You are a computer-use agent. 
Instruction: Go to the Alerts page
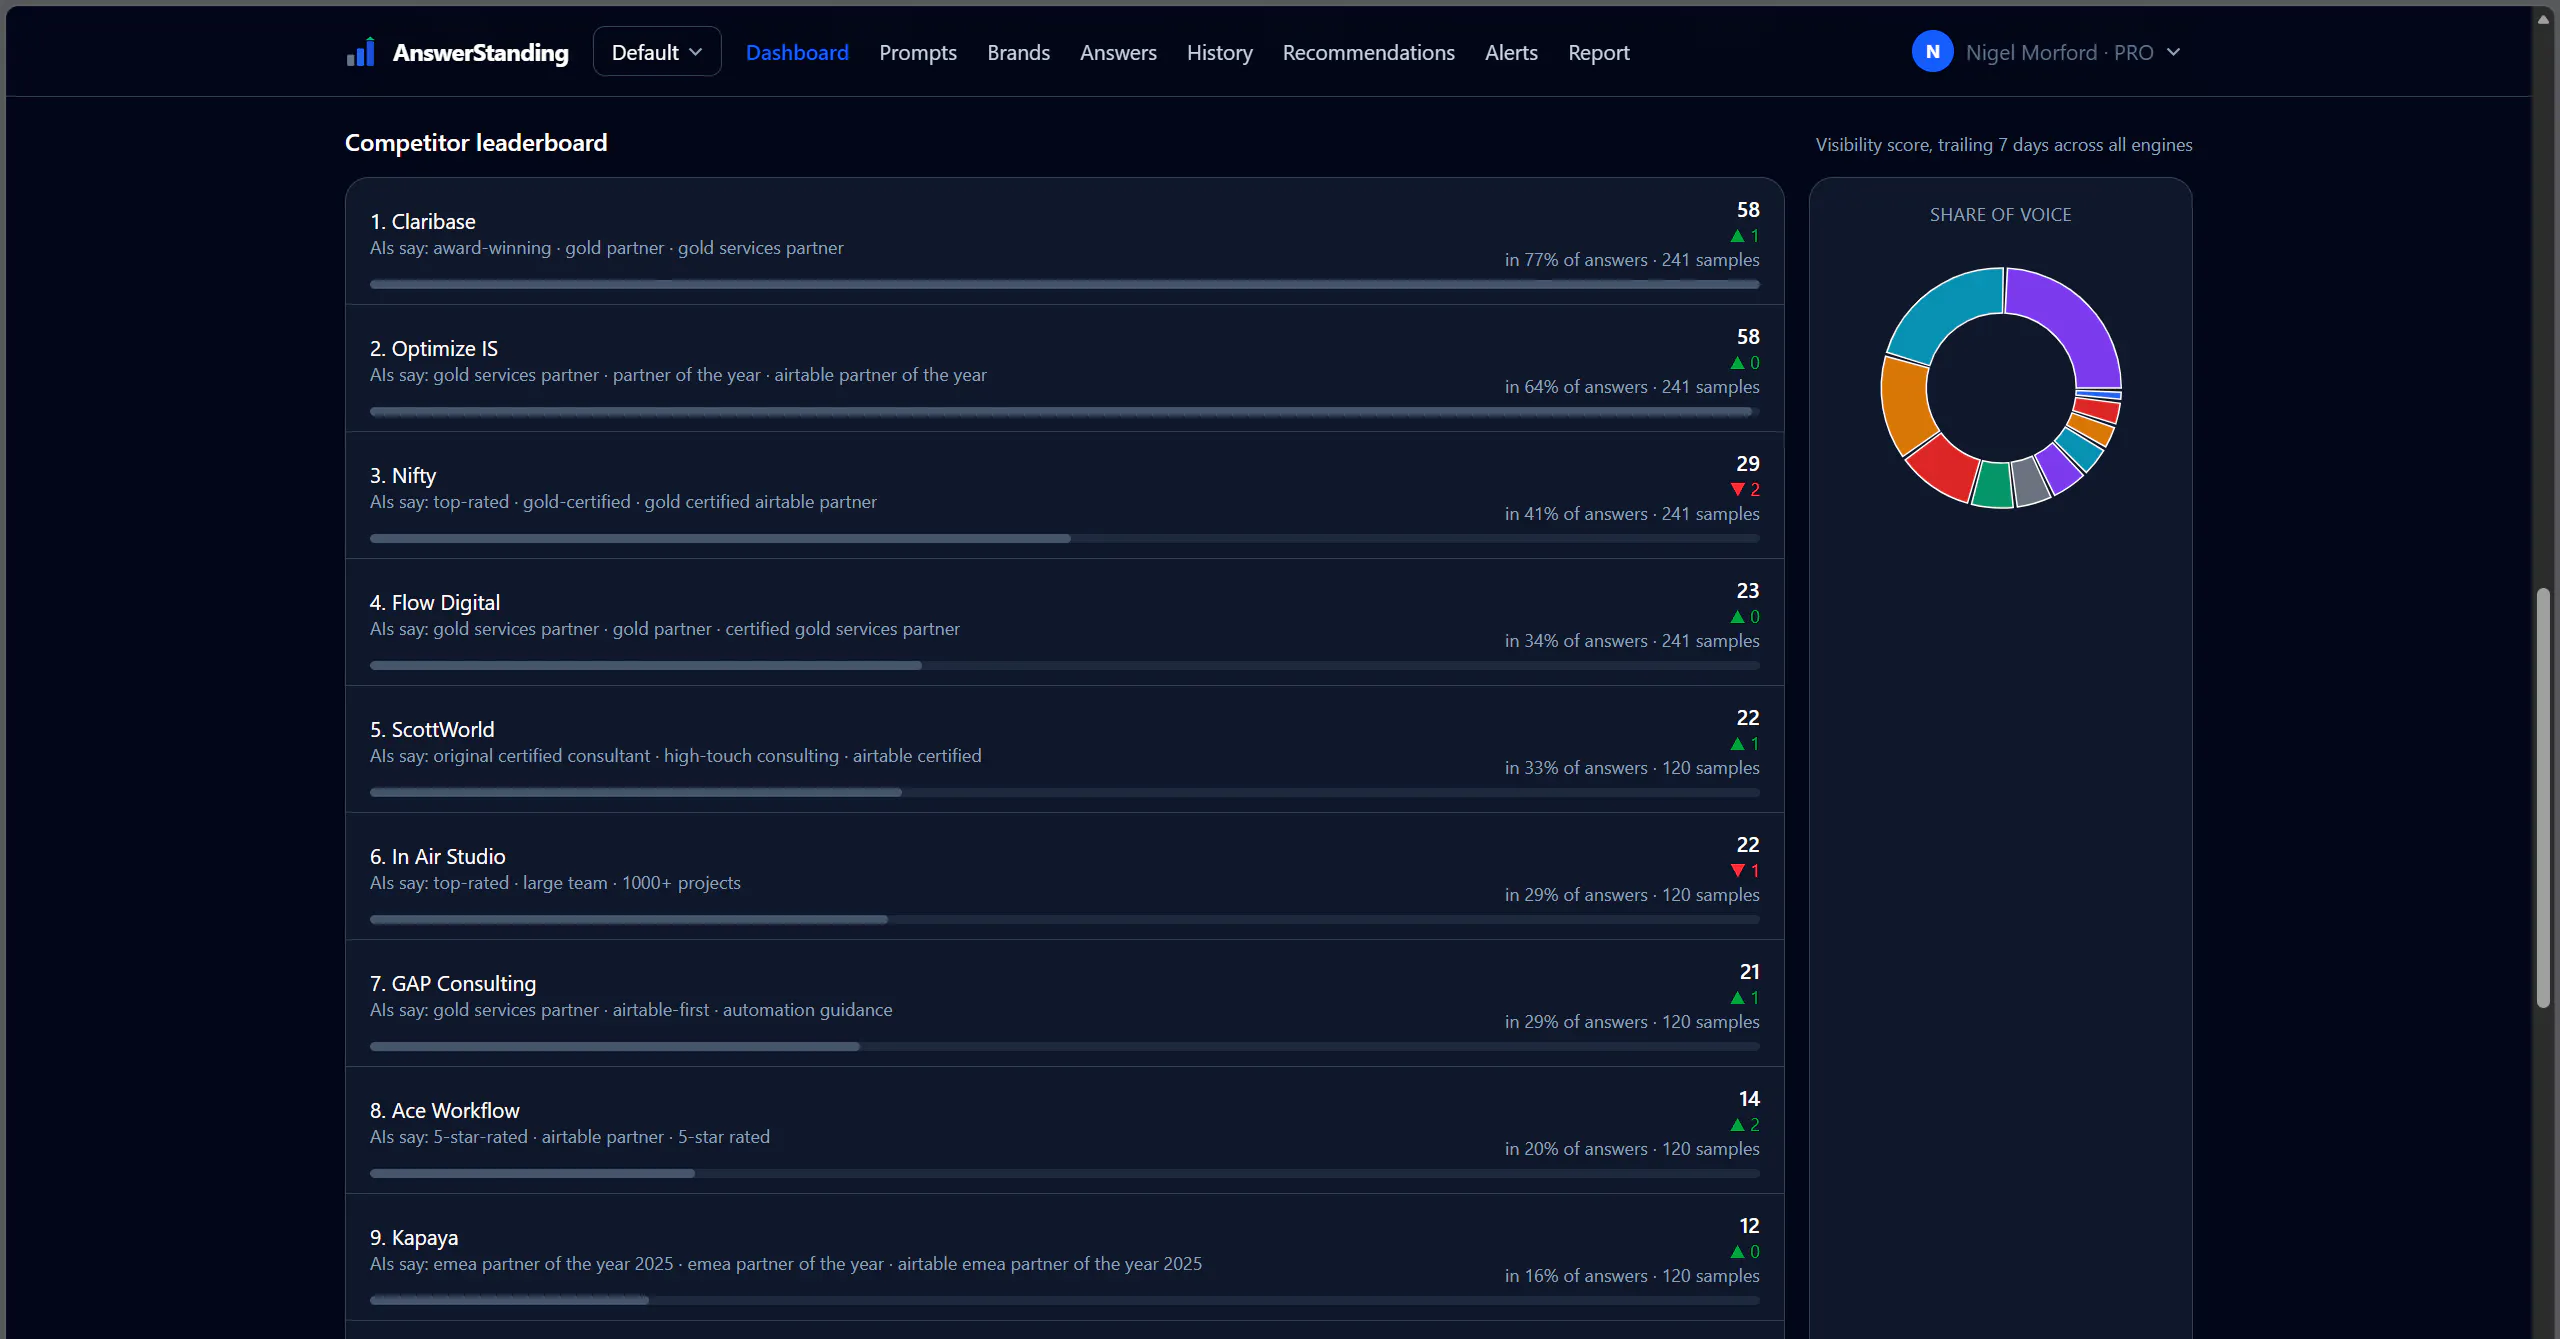1511,52
